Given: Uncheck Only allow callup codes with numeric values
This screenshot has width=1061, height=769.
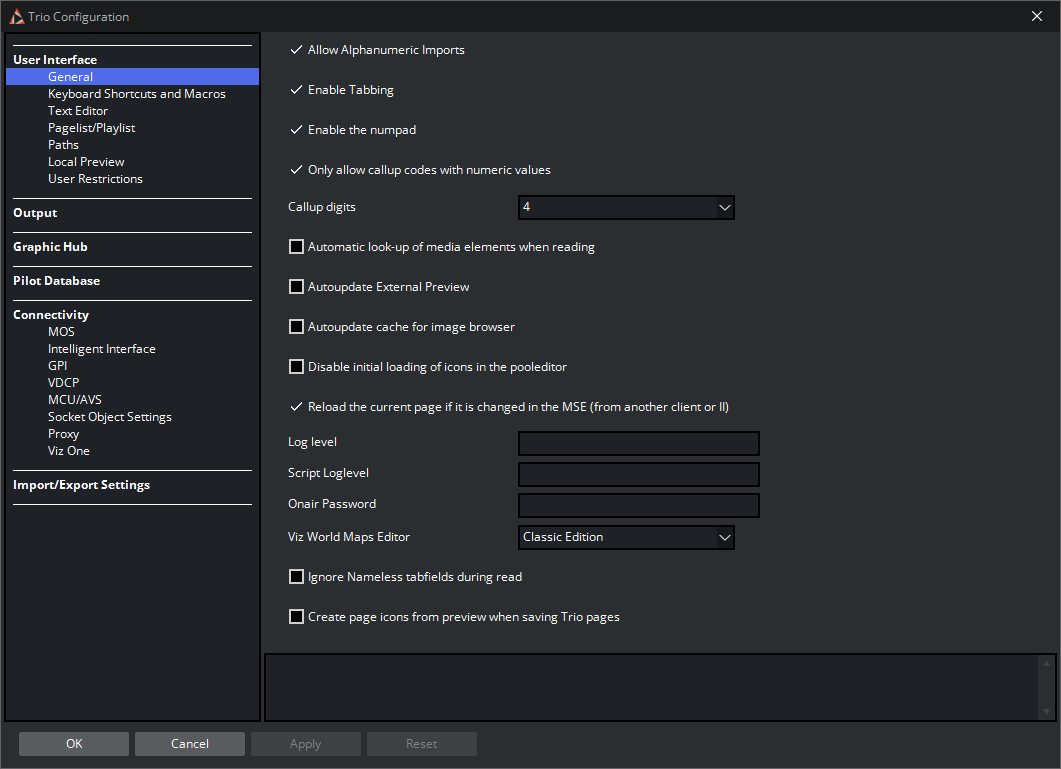Looking at the screenshot, I should pos(296,169).
